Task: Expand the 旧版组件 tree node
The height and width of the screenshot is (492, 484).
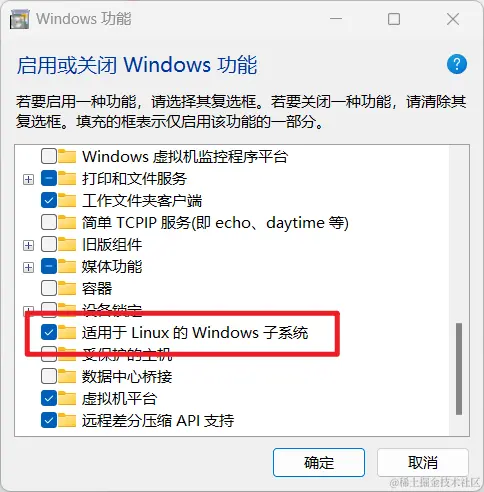Action: tap(28, 246)
